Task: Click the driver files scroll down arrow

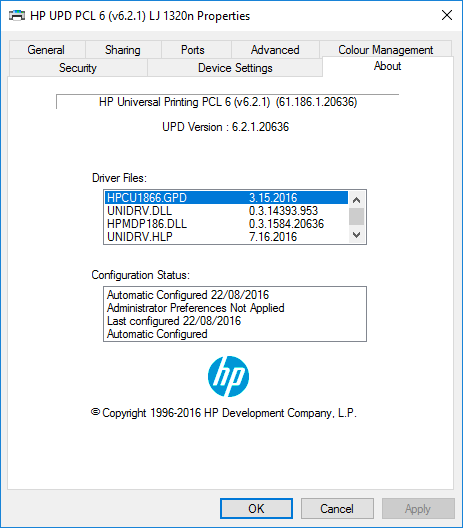Action: pyautogui.click(x=357, y=234)
